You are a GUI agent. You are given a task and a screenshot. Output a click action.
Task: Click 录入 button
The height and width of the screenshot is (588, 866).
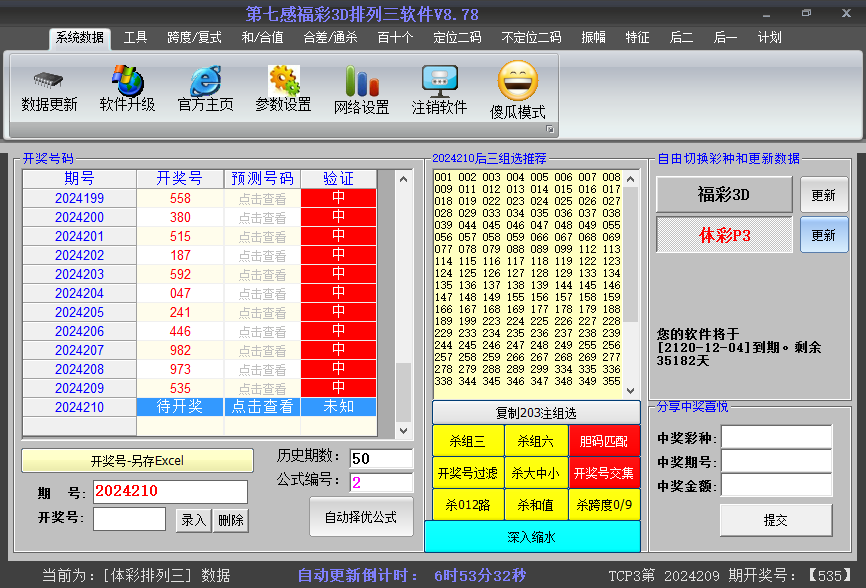[193, 520]
